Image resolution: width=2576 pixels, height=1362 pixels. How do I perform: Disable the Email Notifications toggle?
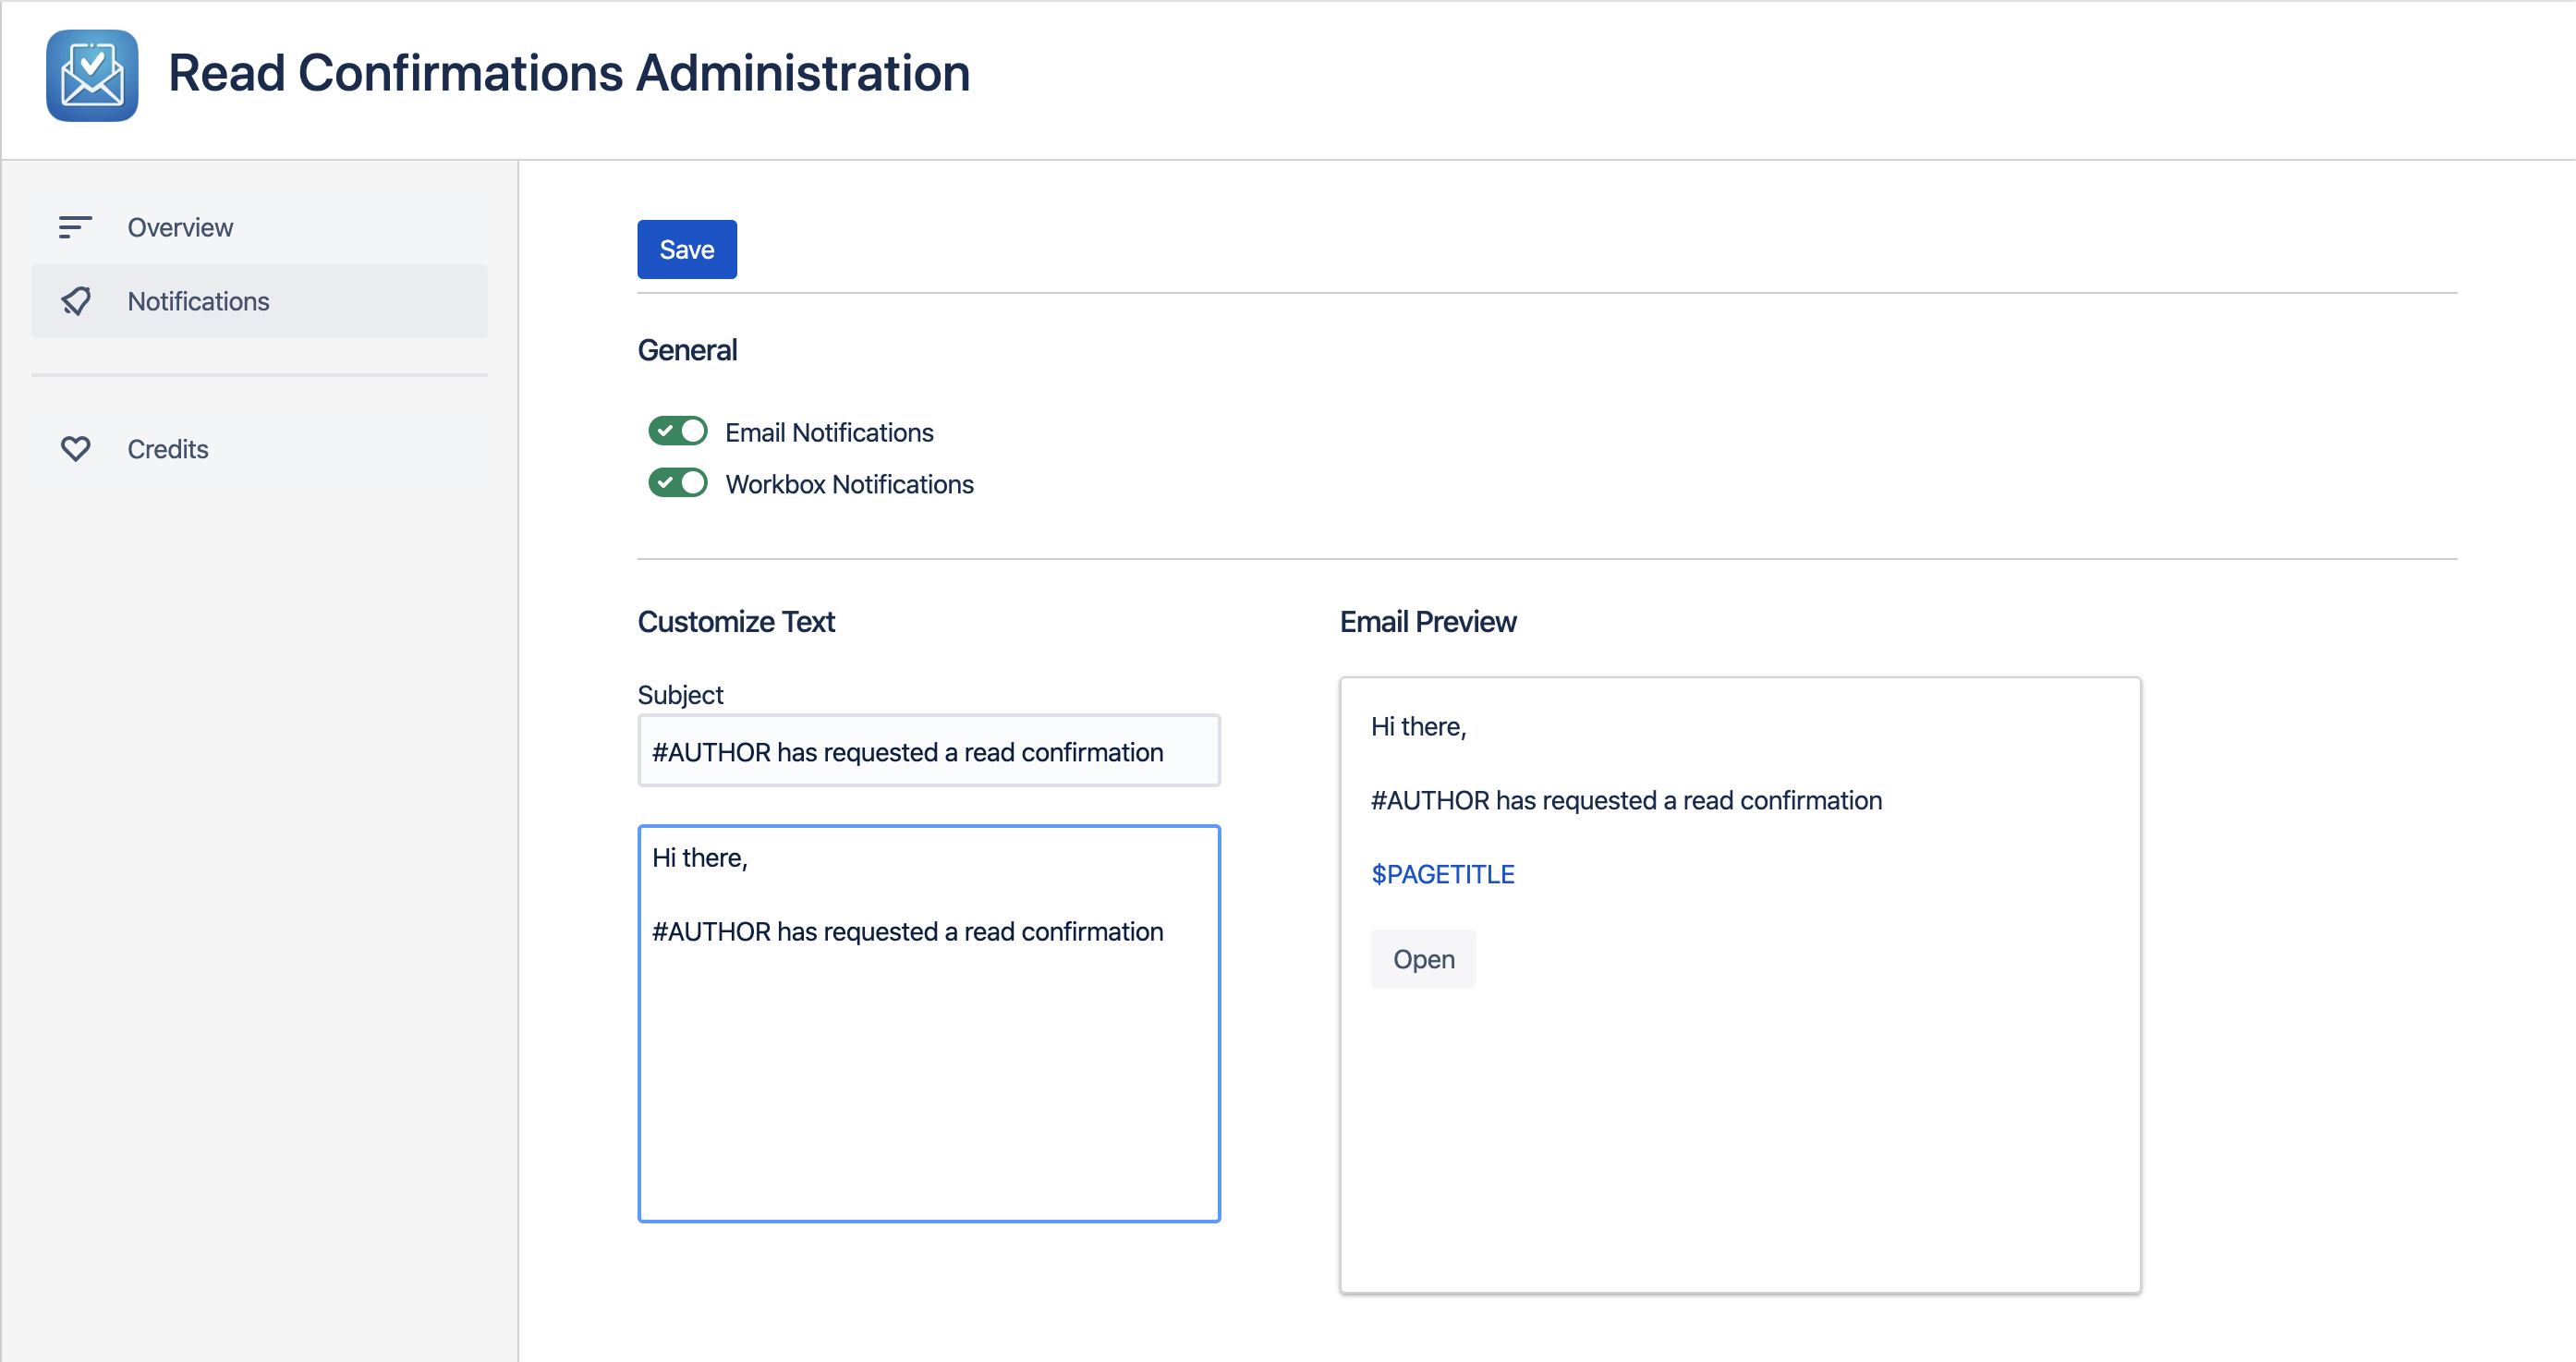pyautogui.click(x=678, y=431)
